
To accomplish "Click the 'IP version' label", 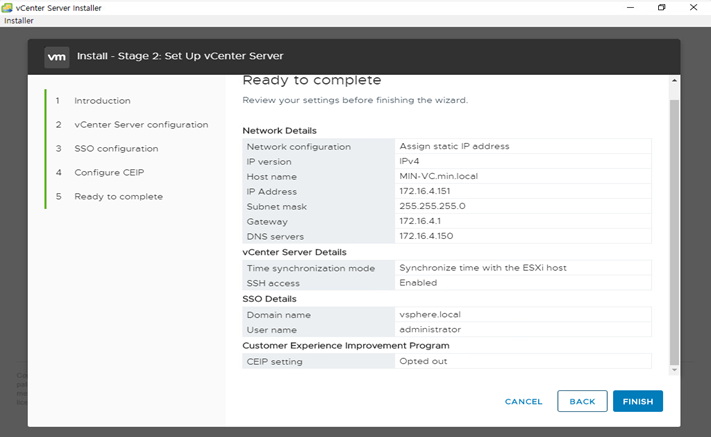I will (269, 162).
